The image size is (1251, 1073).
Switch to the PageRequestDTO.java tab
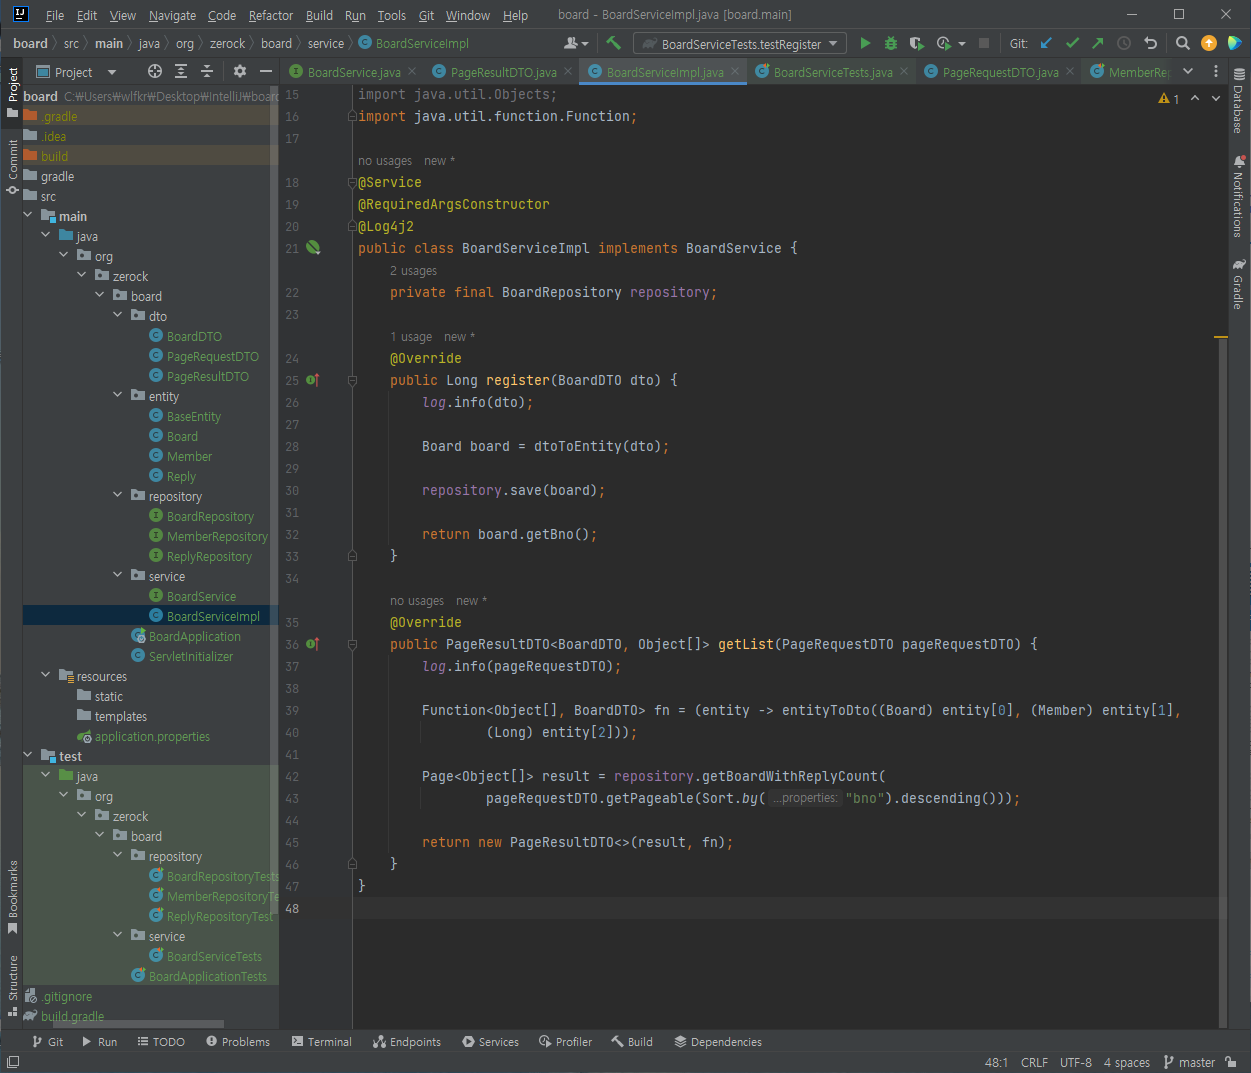click(x=1000, y=72)
